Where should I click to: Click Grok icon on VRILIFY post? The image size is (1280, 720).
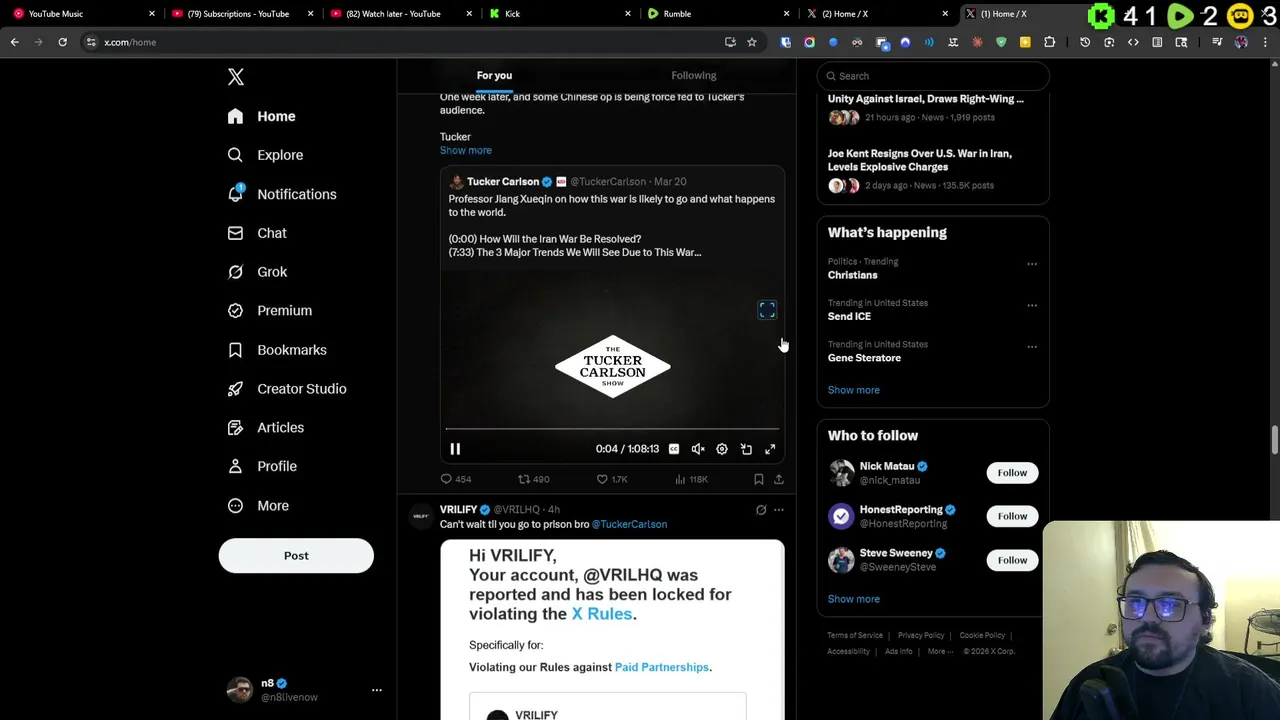click(761, 510)
